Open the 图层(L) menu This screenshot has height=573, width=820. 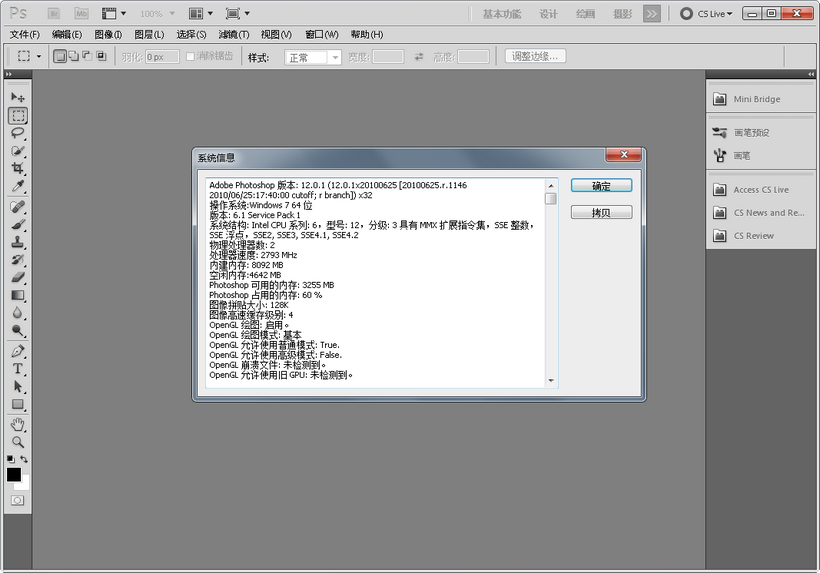coord(149,35)
